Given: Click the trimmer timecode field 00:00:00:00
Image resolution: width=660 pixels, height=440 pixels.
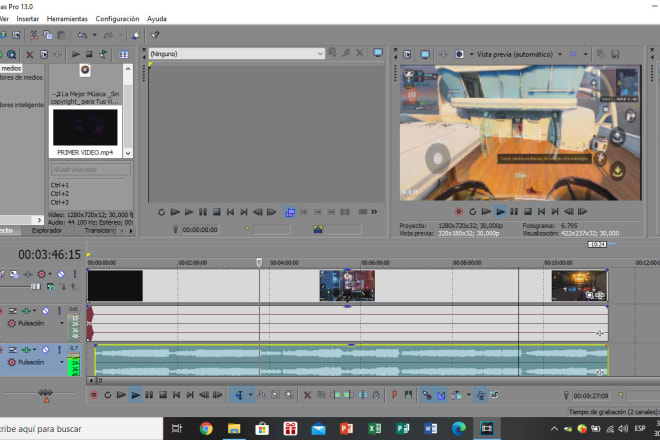Looking at the screenshot, I should click(x=200, y=230).
